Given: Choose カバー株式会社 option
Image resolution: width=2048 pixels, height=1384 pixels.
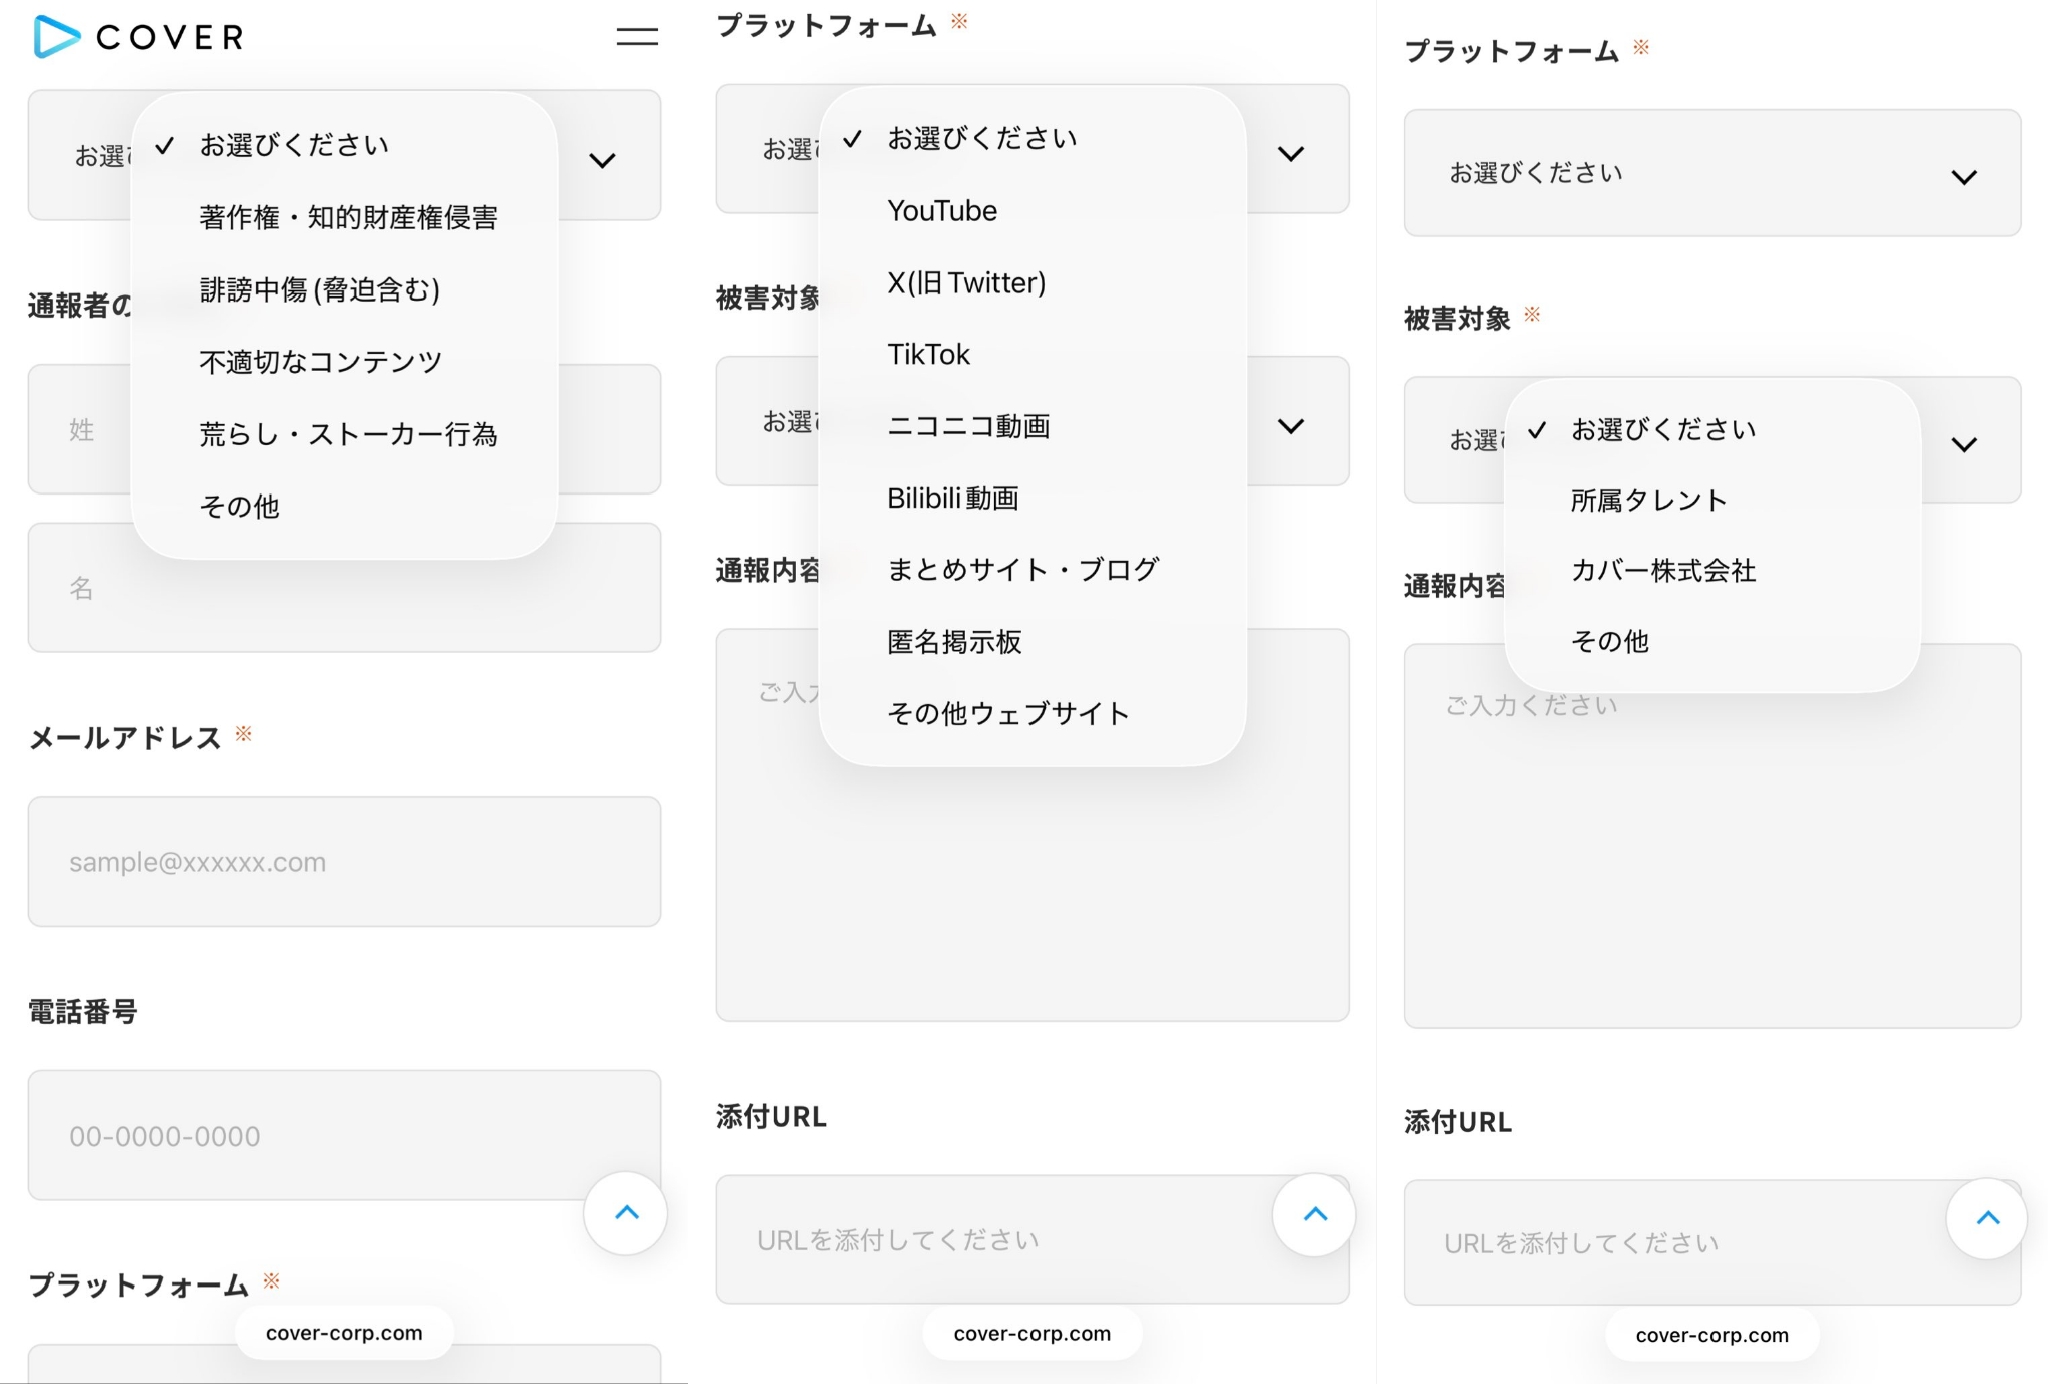Looking at the screenshot, I should 1663,571.
